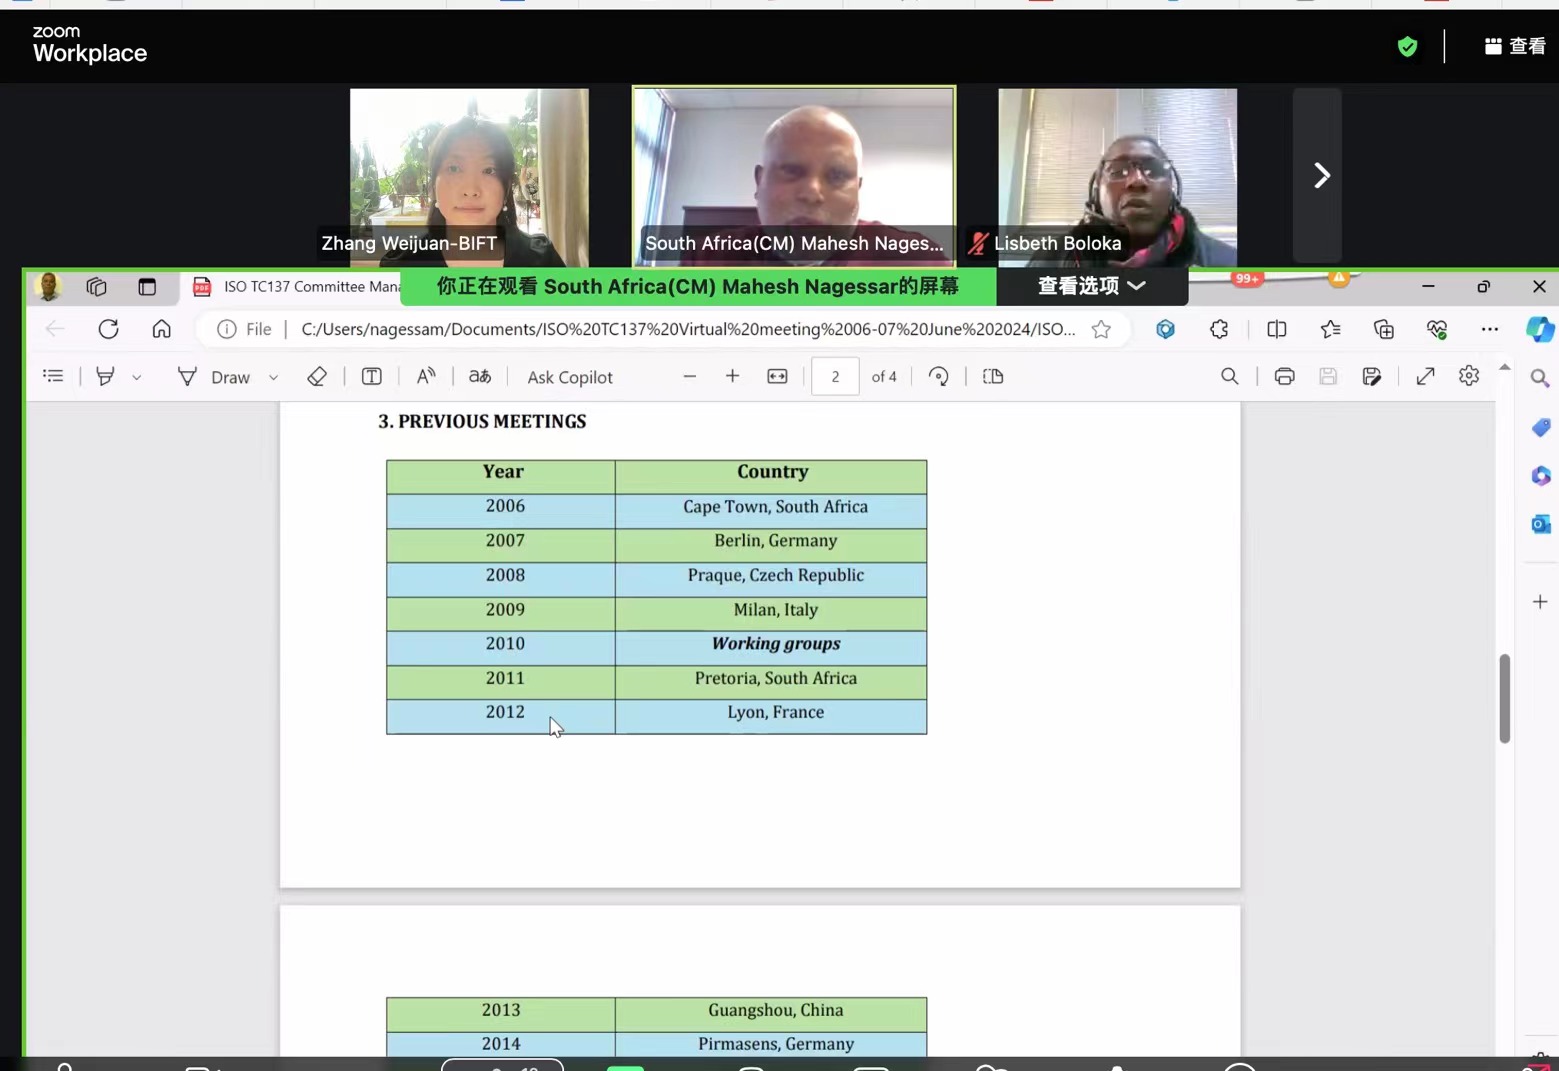Image resolution: width=1559 pixels, height=1071 pixels.
Task: Show next participants with right arrow
Action: click(1320, 176)
